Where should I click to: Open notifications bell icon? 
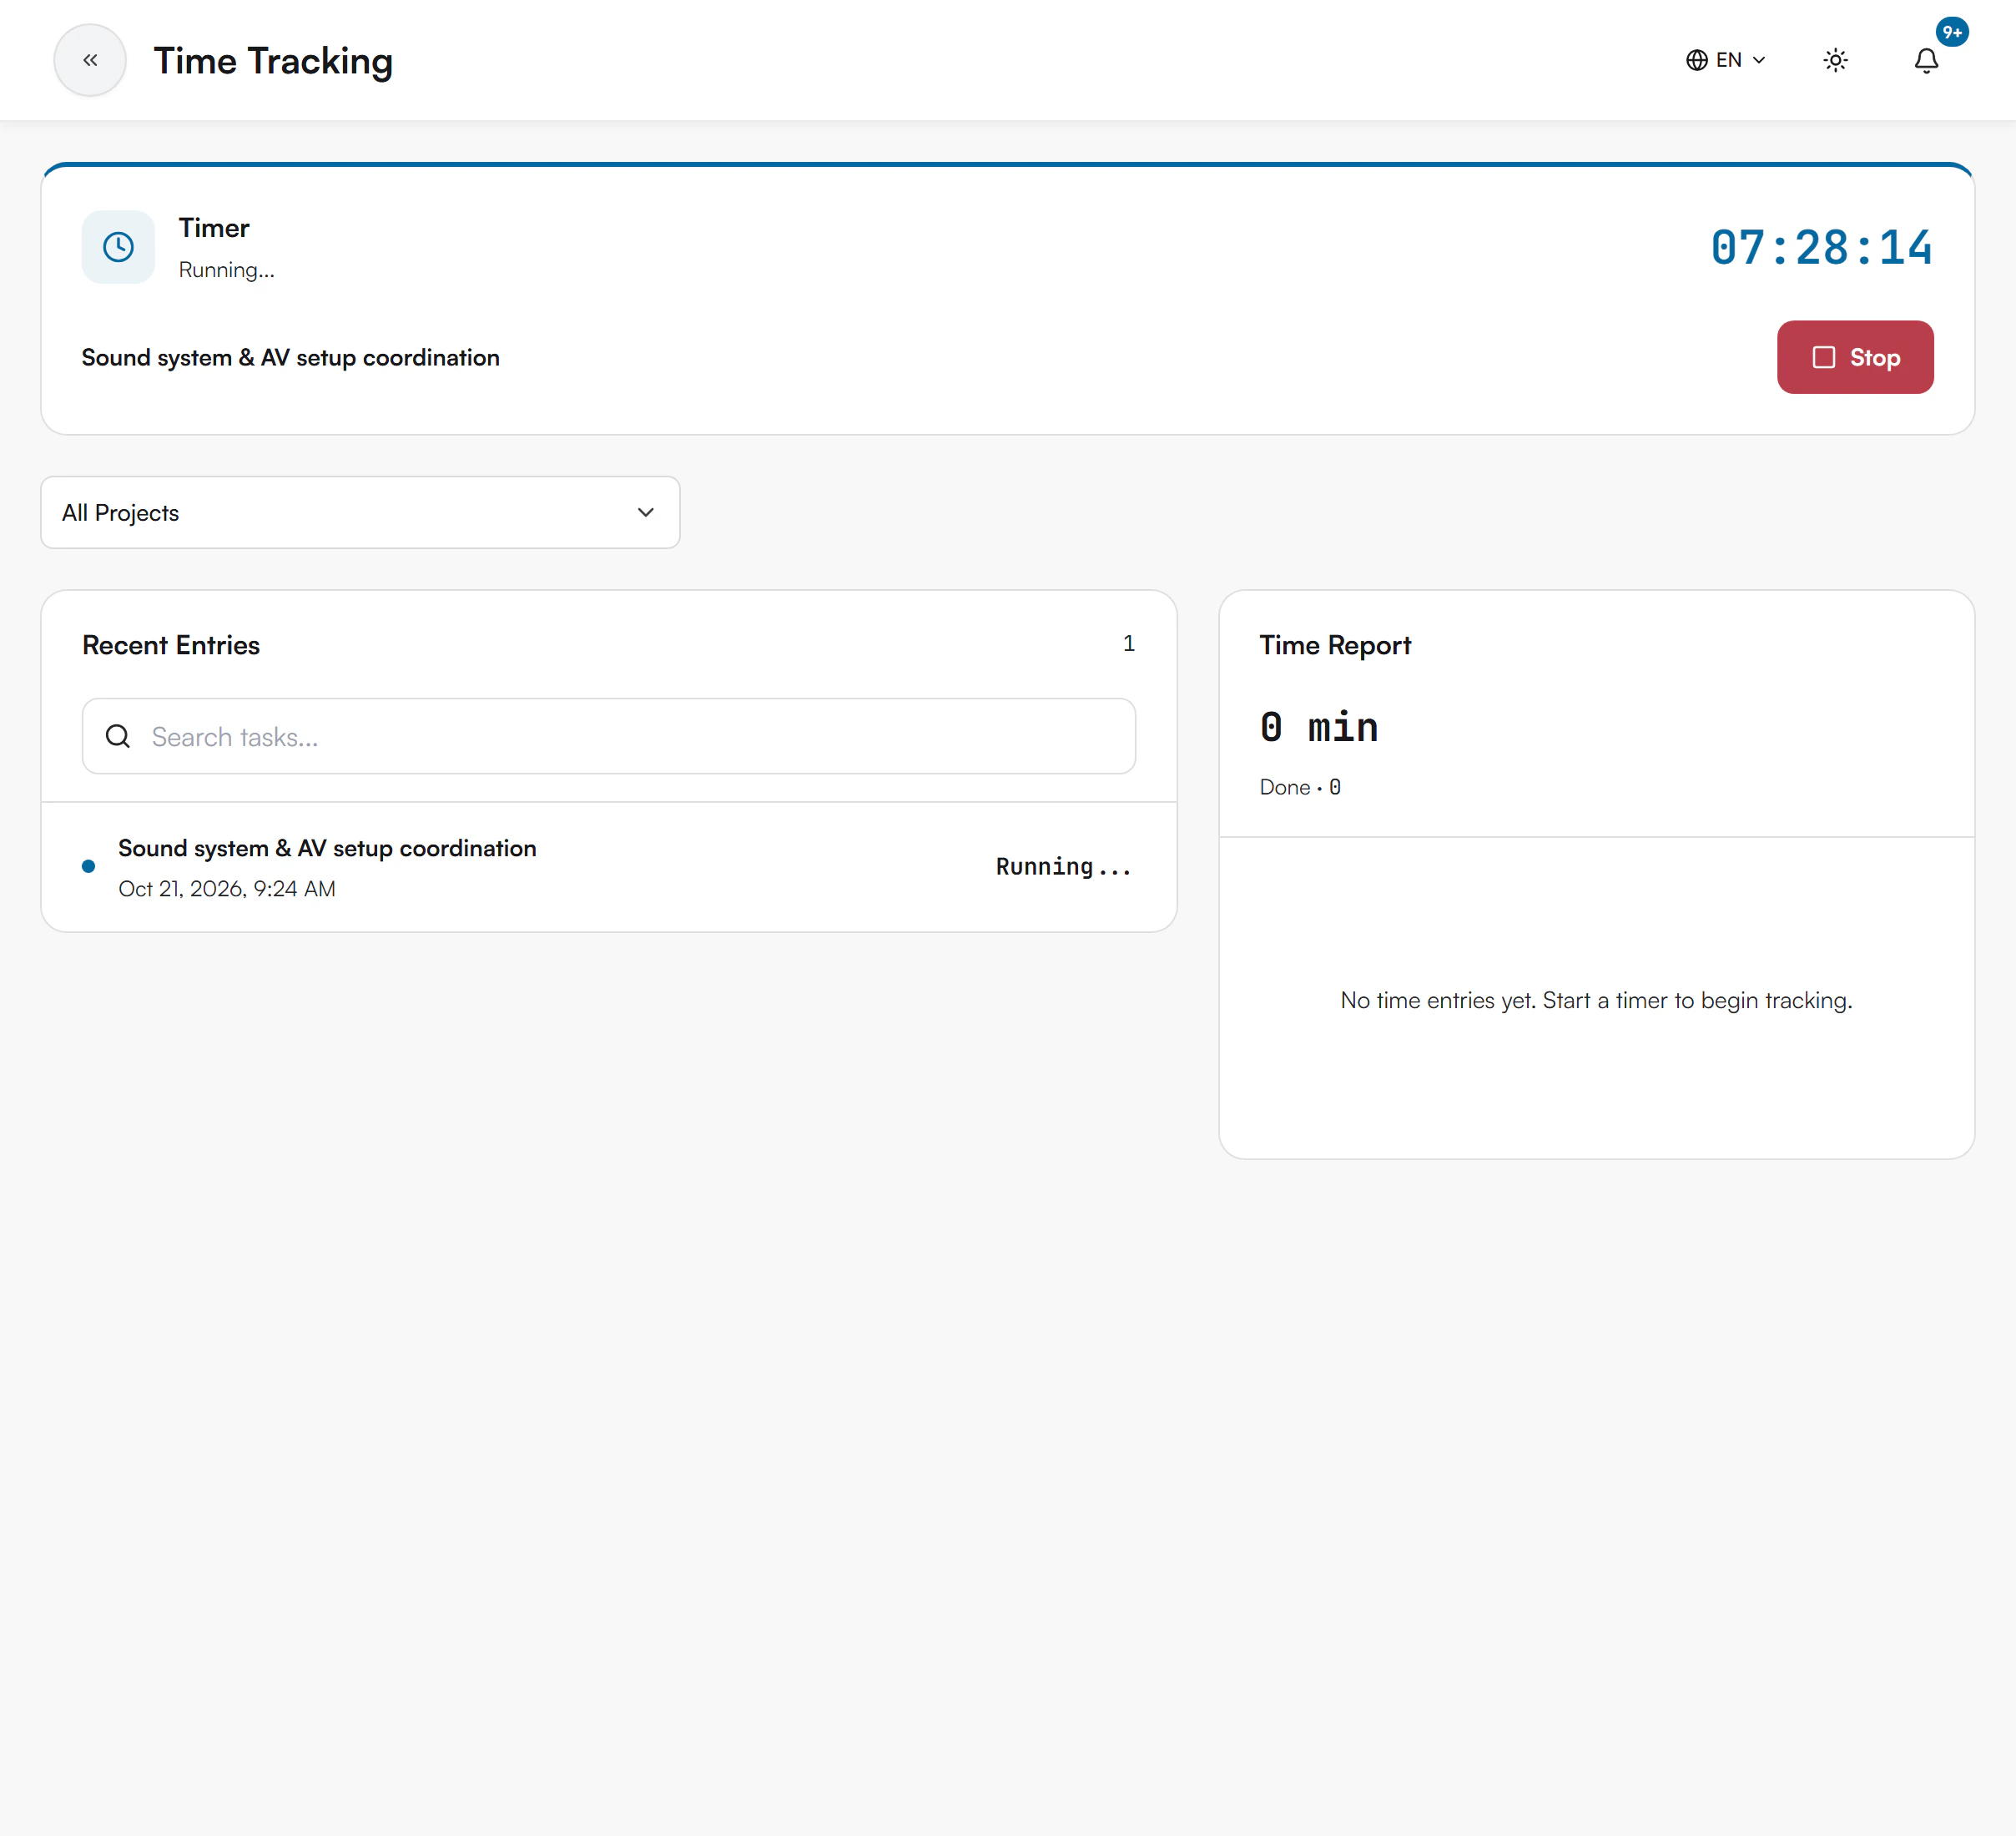click(1926, 60)
